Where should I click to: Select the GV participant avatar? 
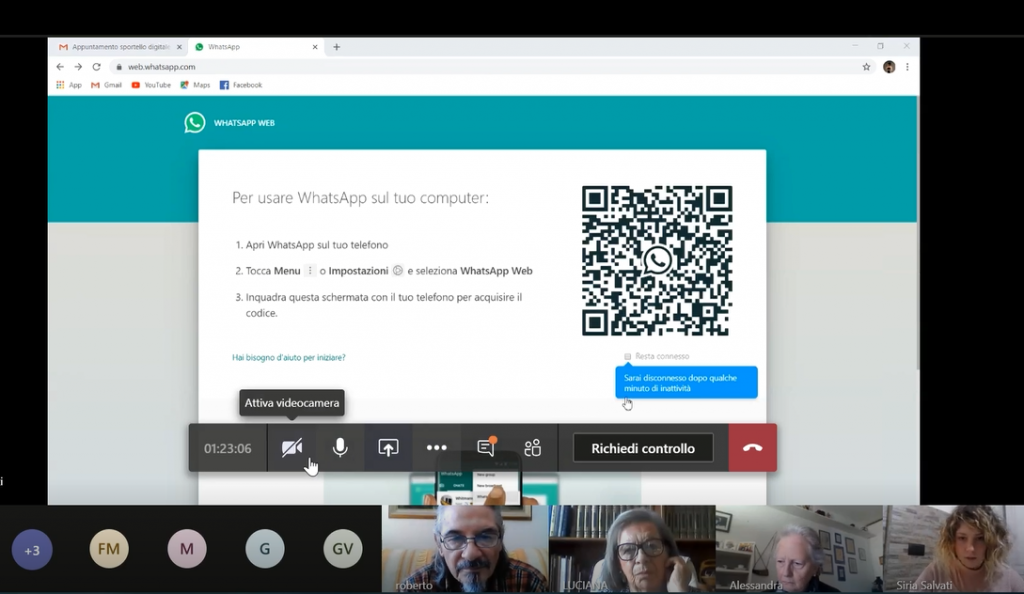[x=343, y=549]
